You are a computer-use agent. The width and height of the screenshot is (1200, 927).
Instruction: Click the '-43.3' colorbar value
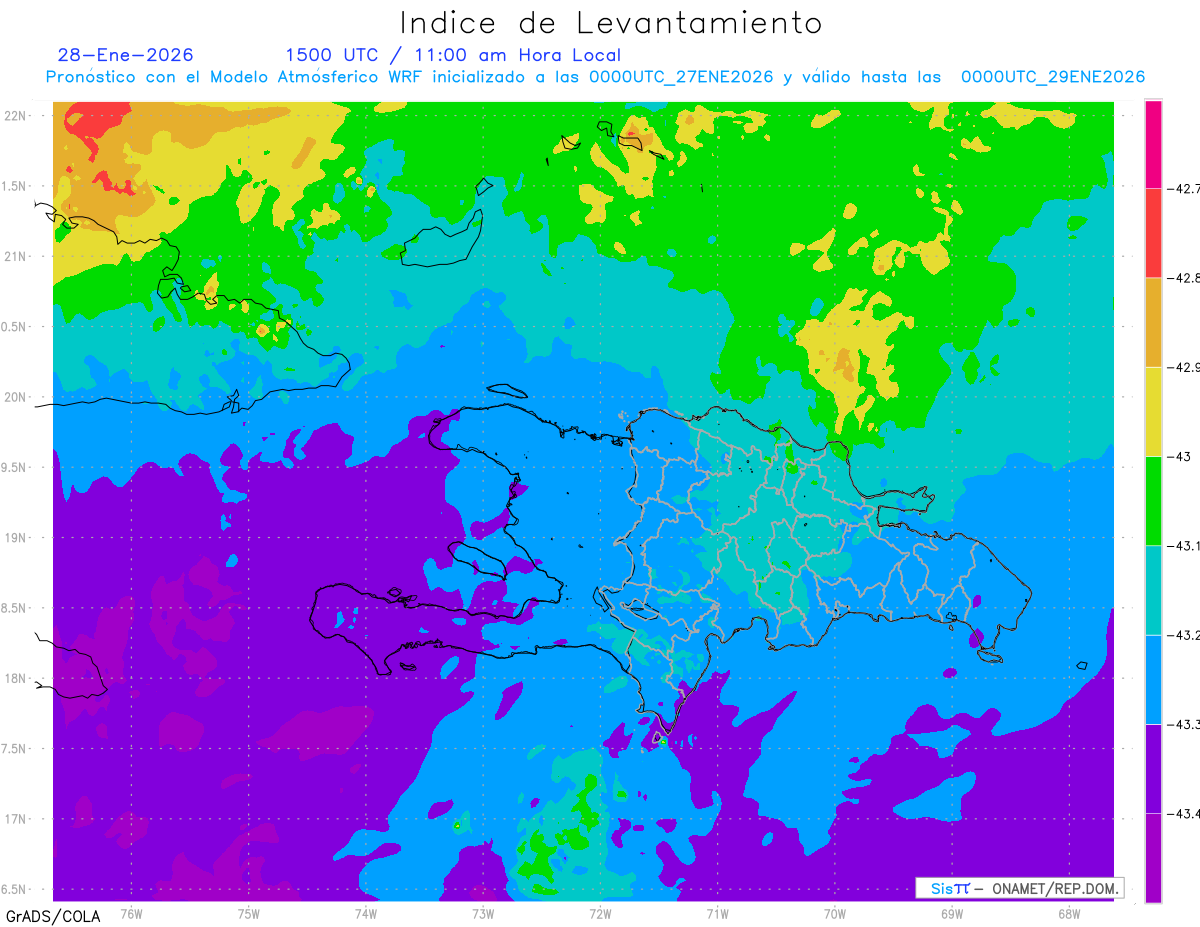coord(1186,724)
